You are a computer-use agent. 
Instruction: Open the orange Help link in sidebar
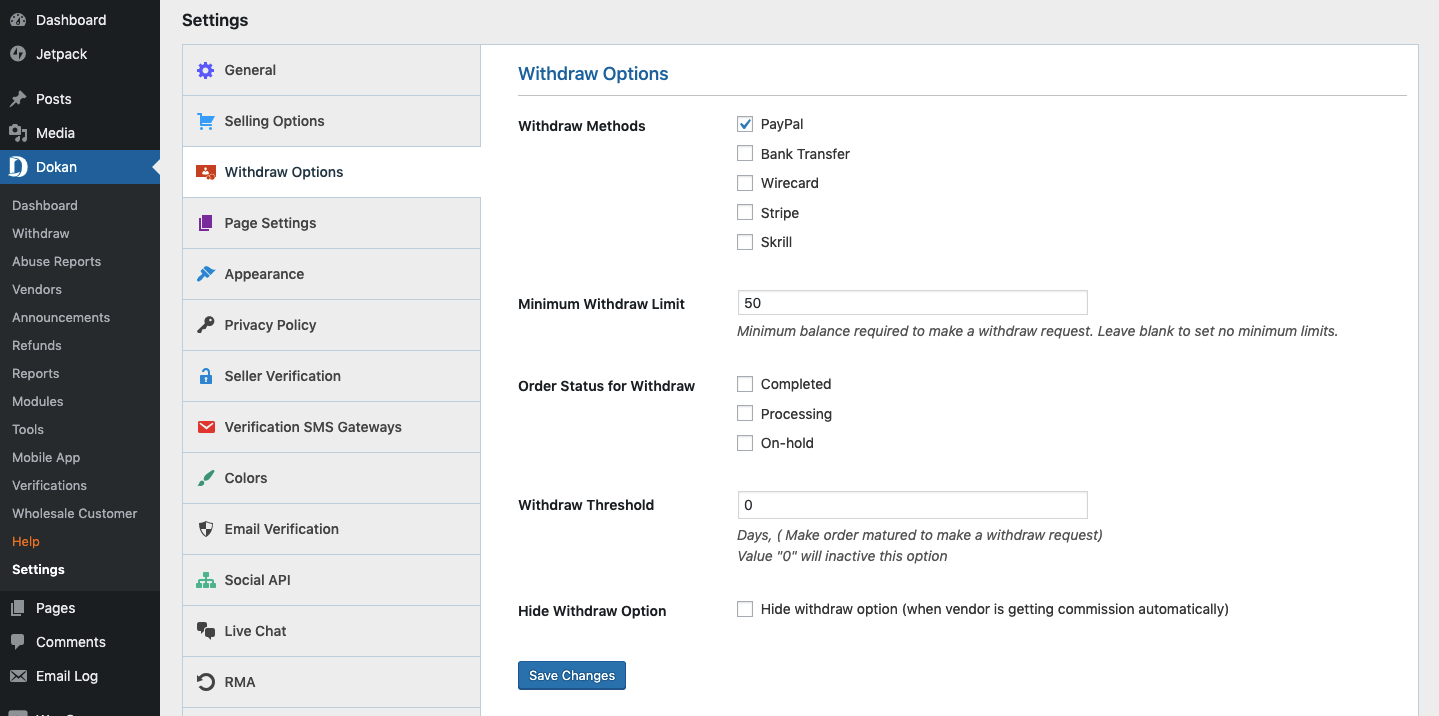point(26,541)
